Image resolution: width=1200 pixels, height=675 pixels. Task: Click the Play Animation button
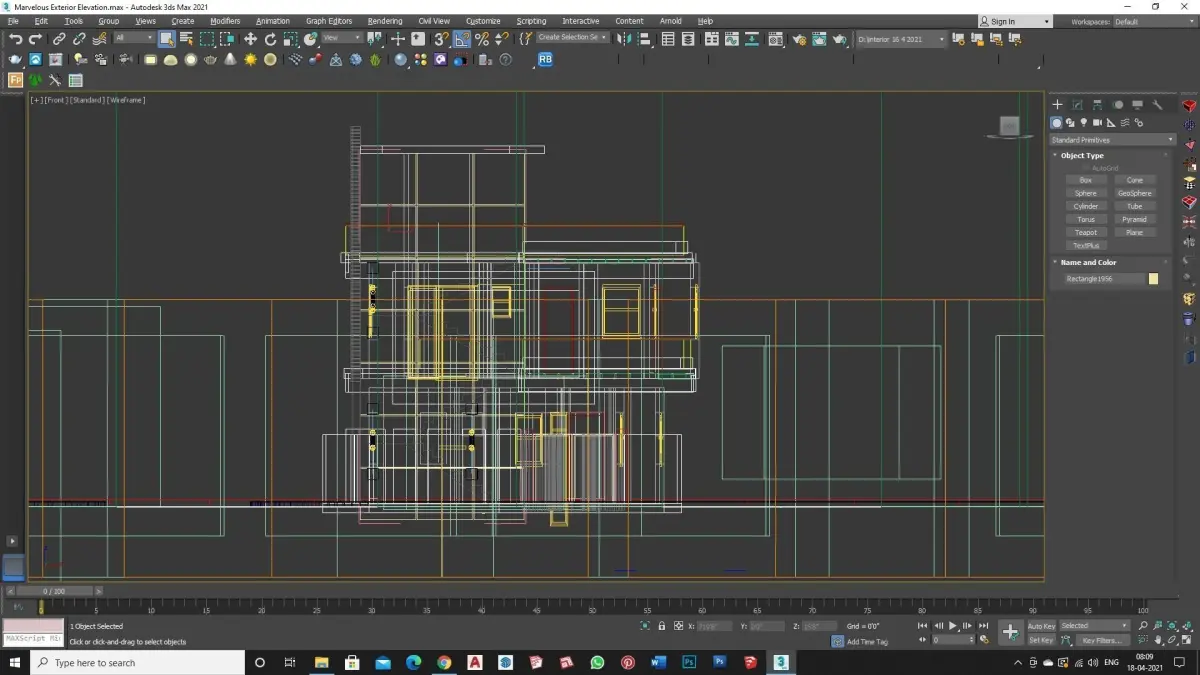click(952, 626)
